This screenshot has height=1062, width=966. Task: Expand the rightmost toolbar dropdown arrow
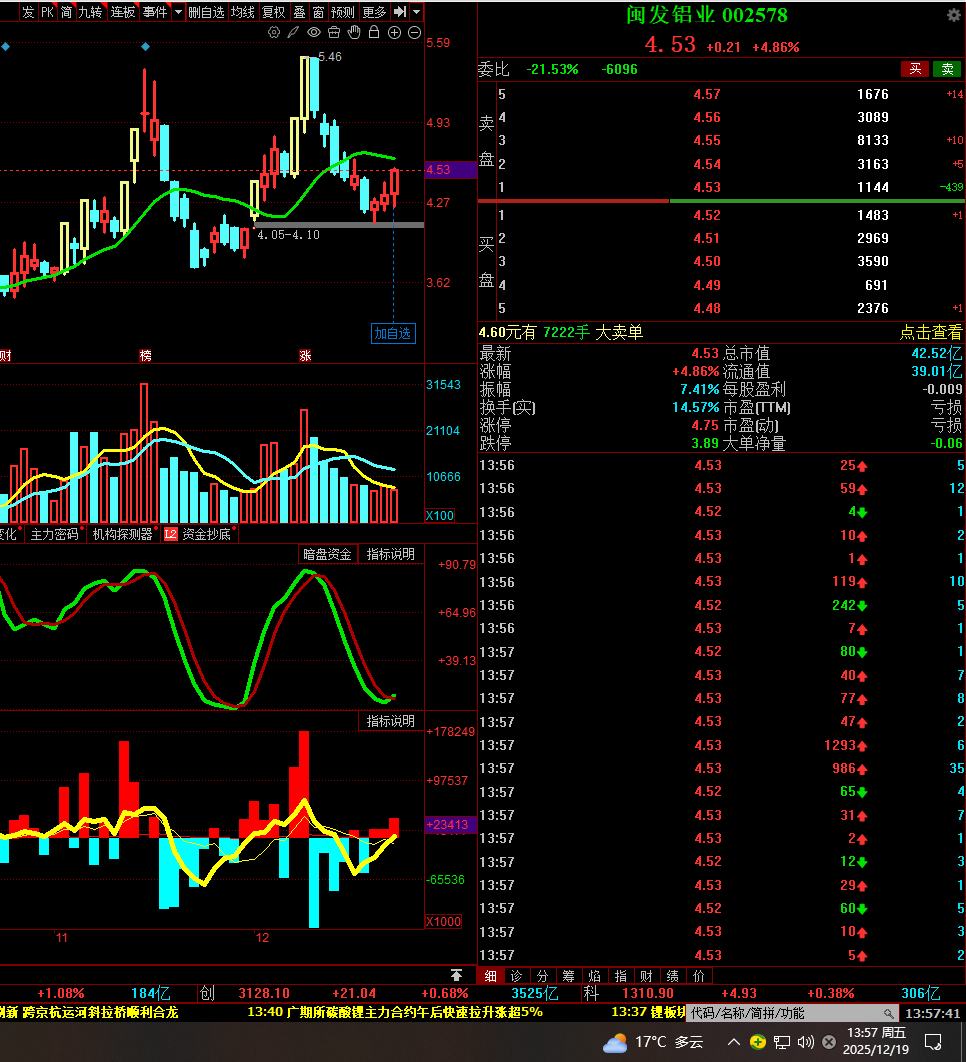(x=417, y=12)
